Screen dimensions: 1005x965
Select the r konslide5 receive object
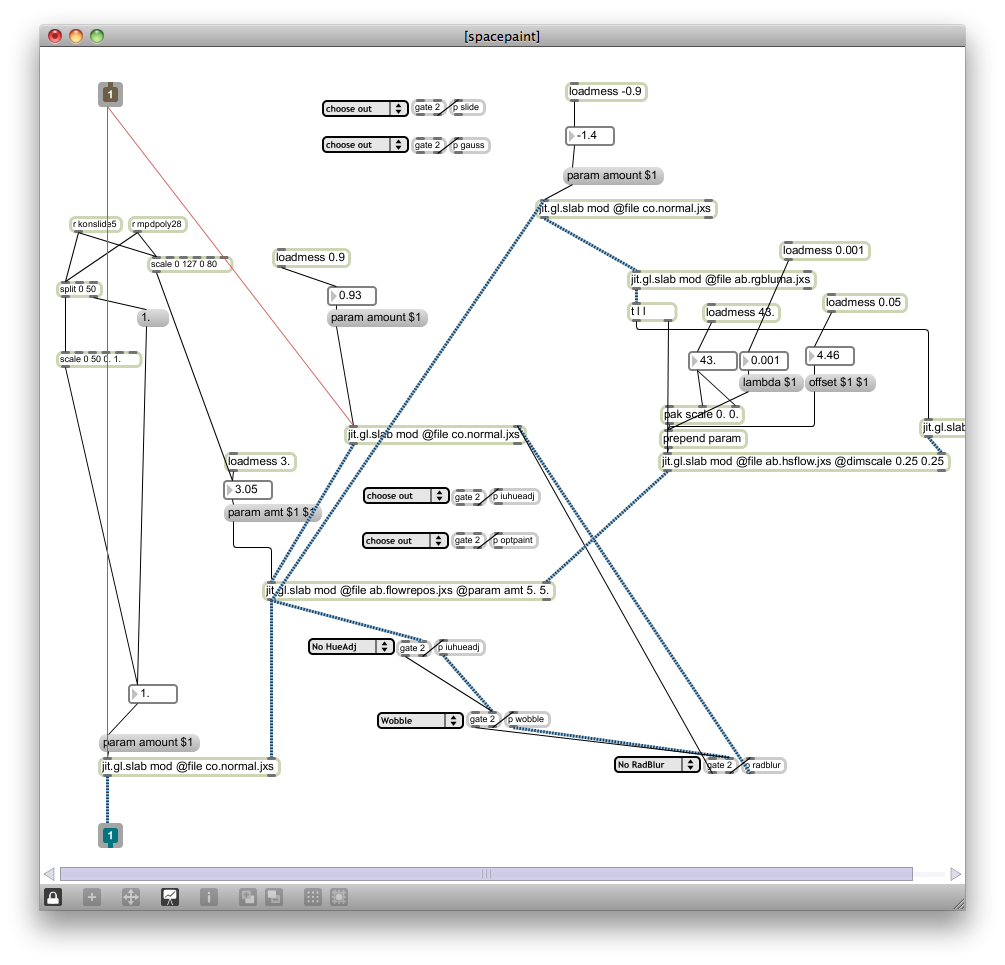(x=96, y=224)
